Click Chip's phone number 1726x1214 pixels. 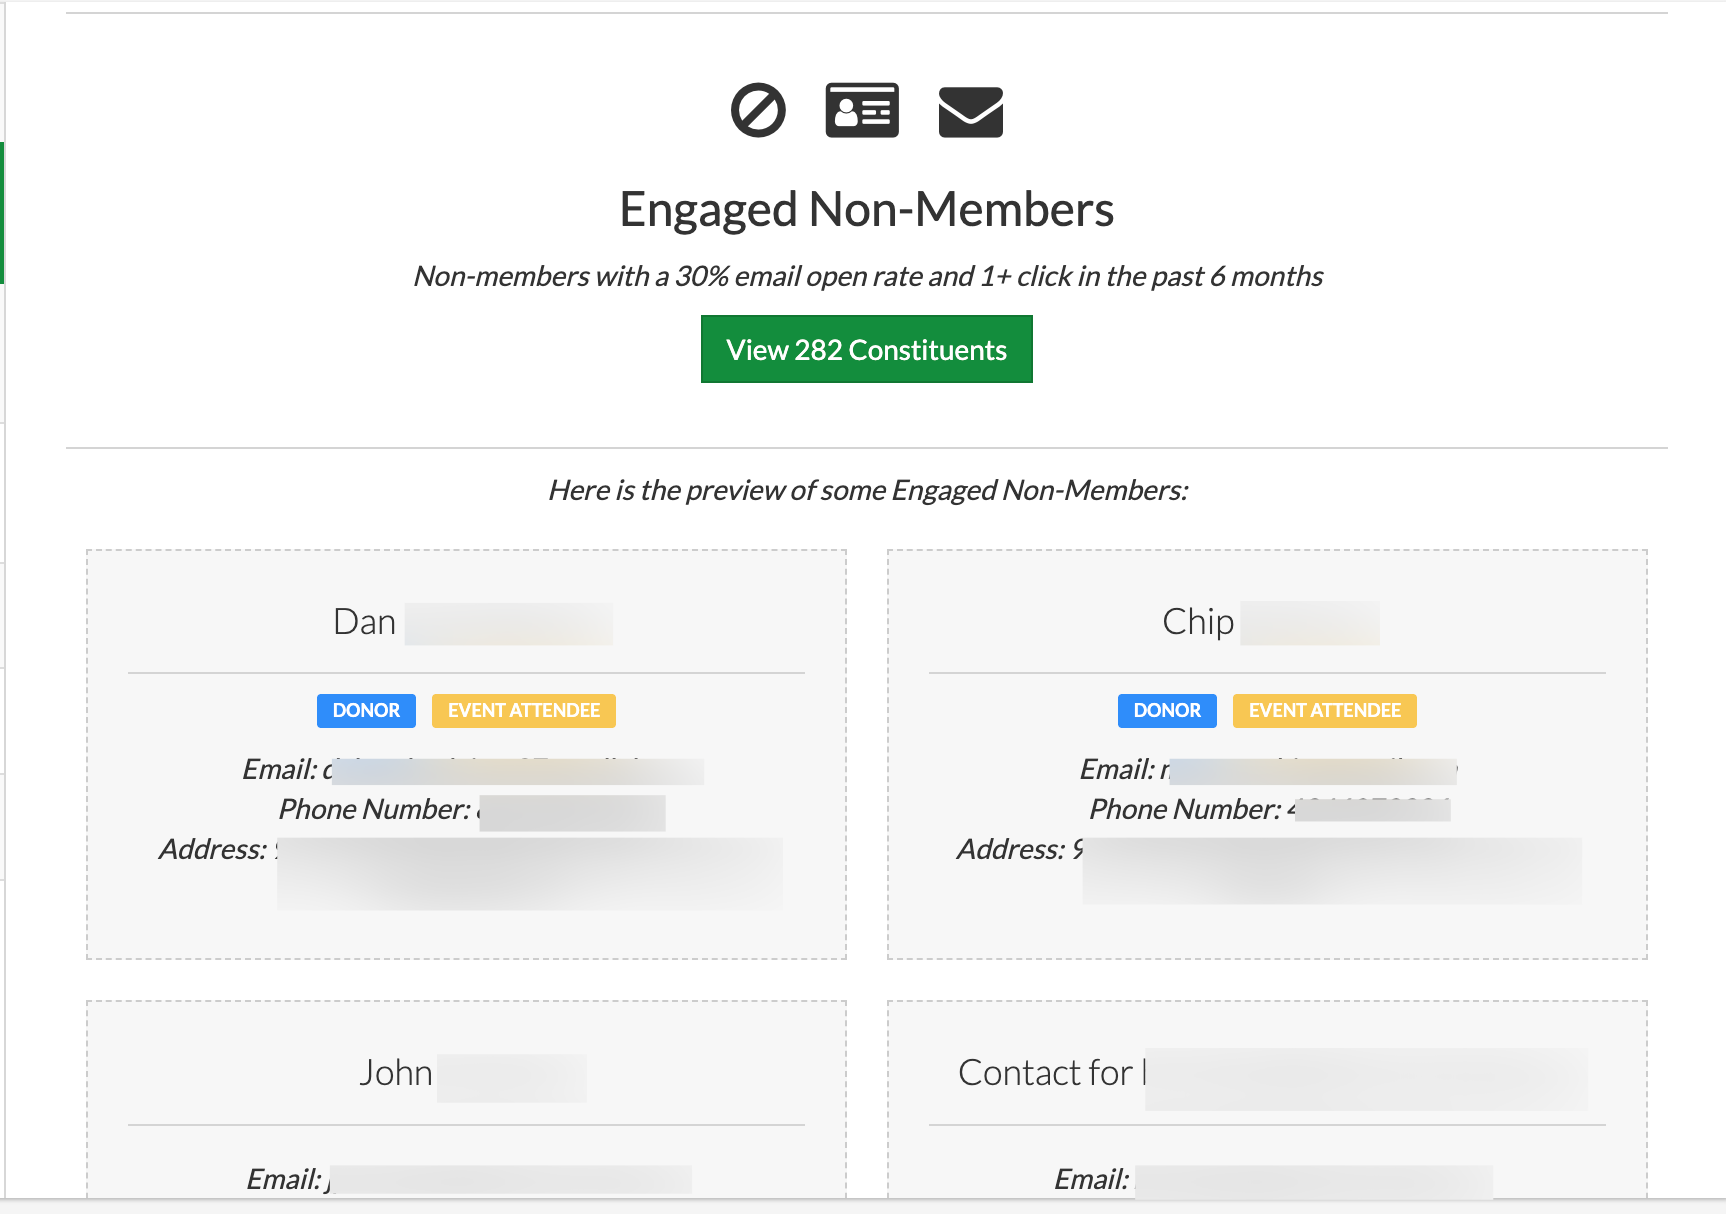(1369, 809)
